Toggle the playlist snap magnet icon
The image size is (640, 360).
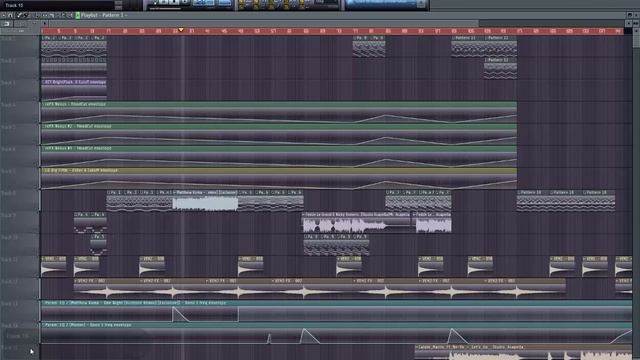click(10, 15)
